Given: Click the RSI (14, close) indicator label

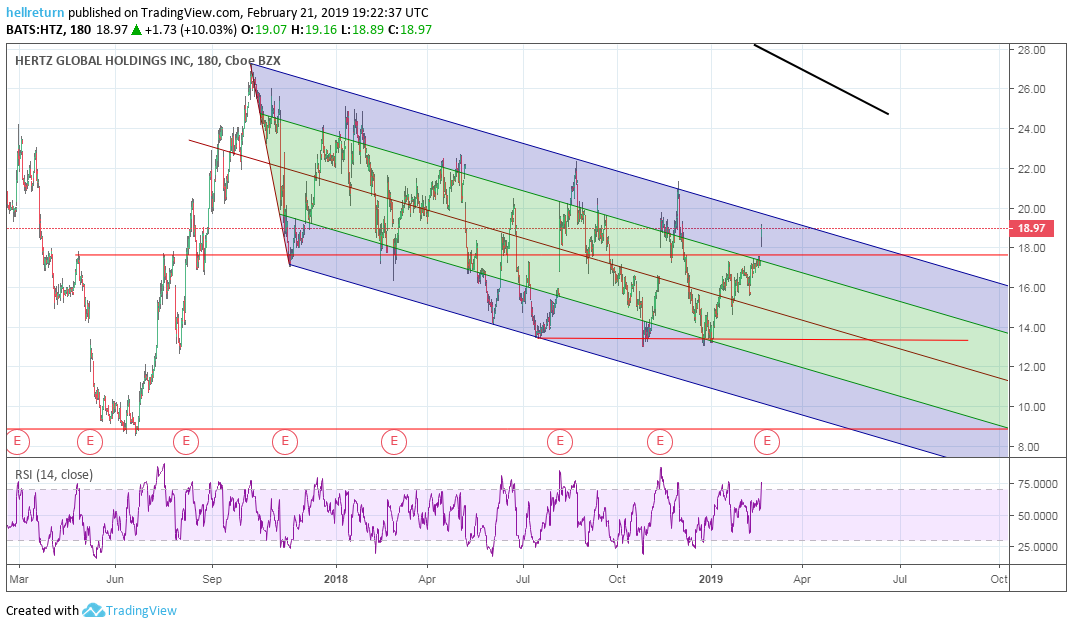Looking at the screenshot, I should tap(54, 474).
